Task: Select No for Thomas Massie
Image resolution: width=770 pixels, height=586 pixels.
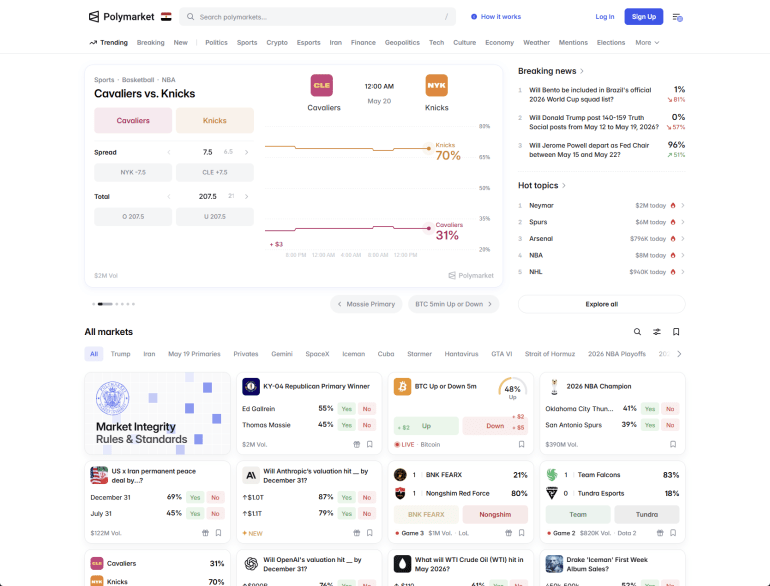Action: point(367,425)
